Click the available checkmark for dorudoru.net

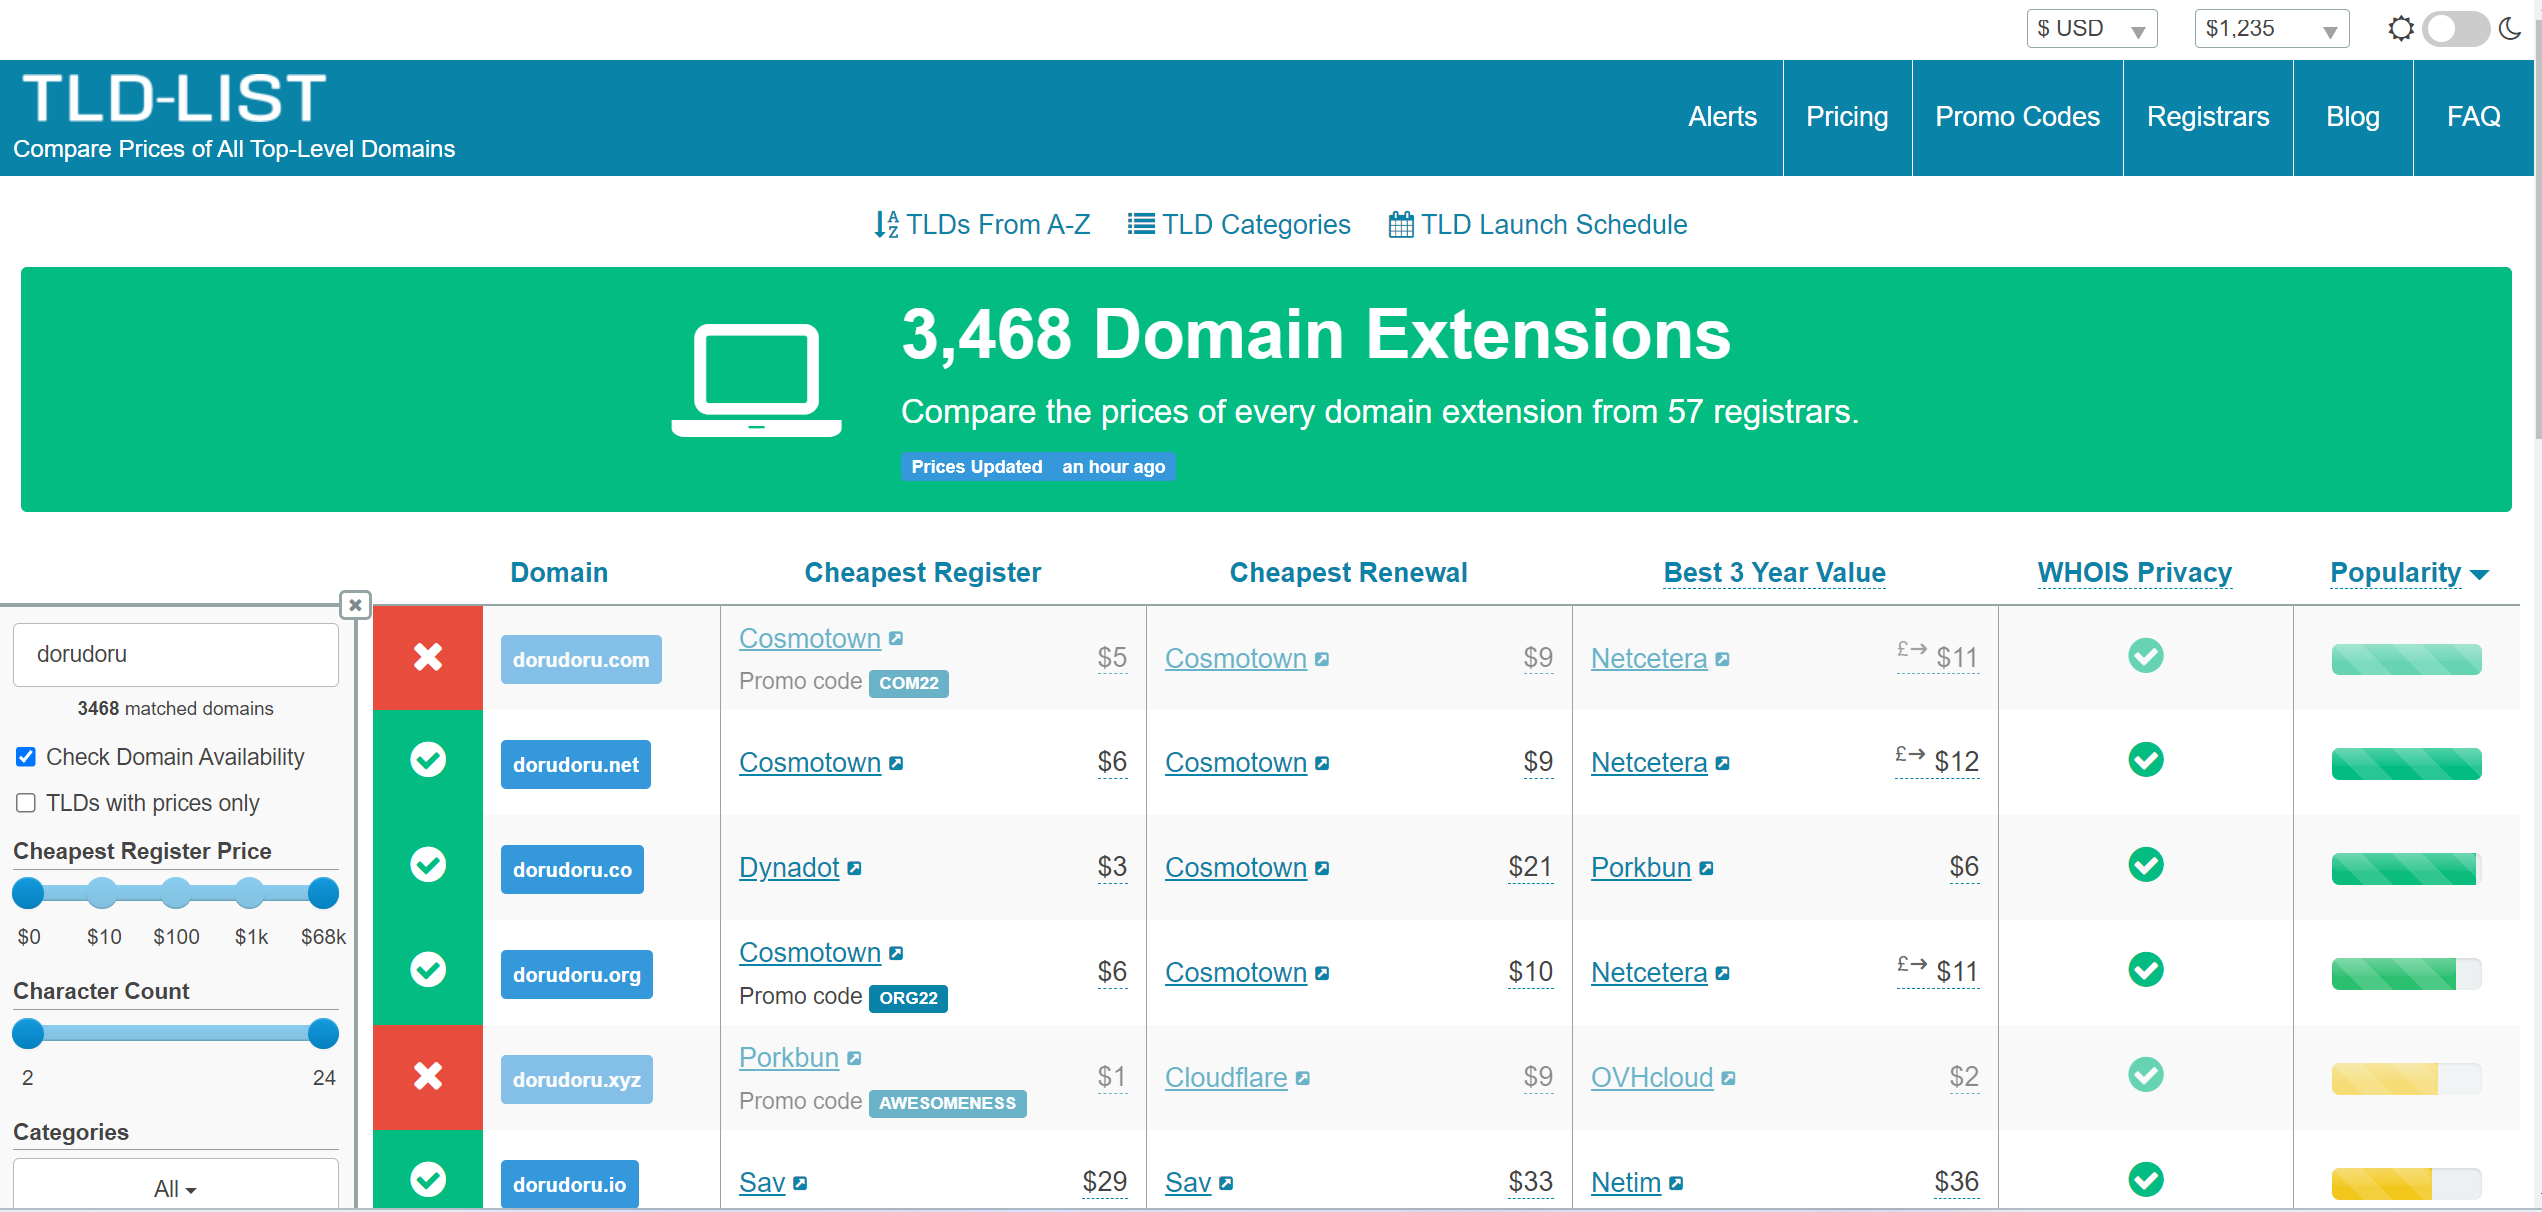428,760
